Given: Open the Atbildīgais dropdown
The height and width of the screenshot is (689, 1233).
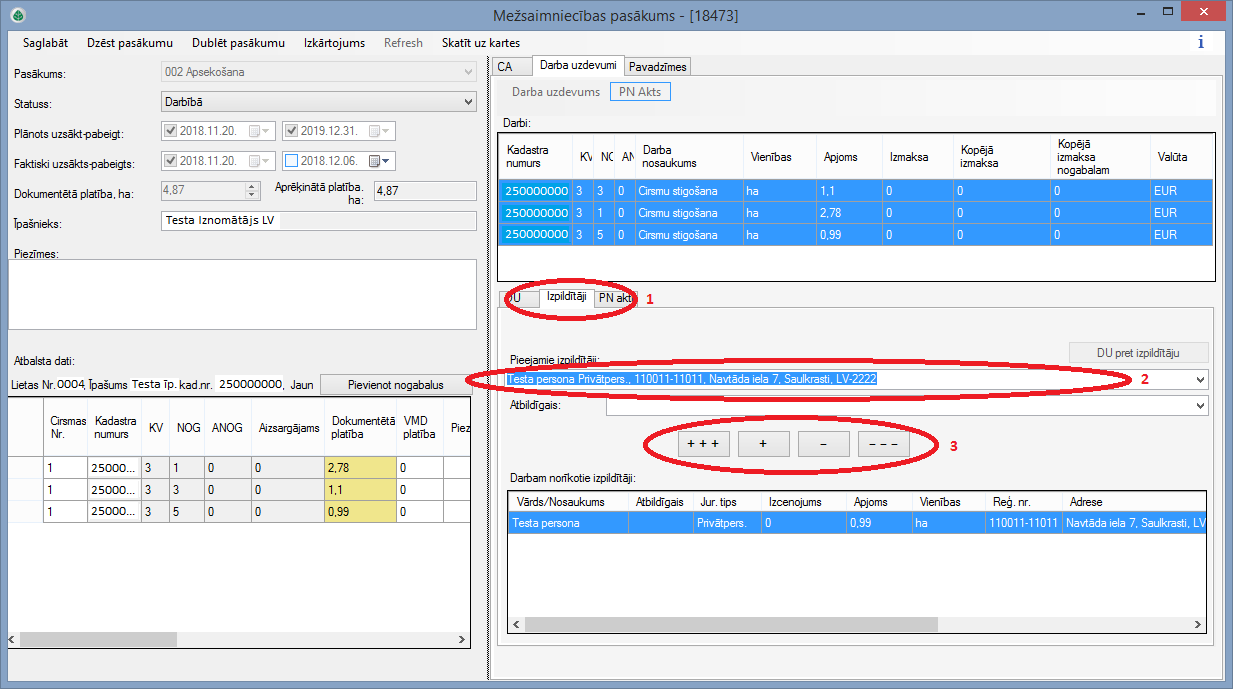Looking at the screenshot, I should [x=1199, y=405].
